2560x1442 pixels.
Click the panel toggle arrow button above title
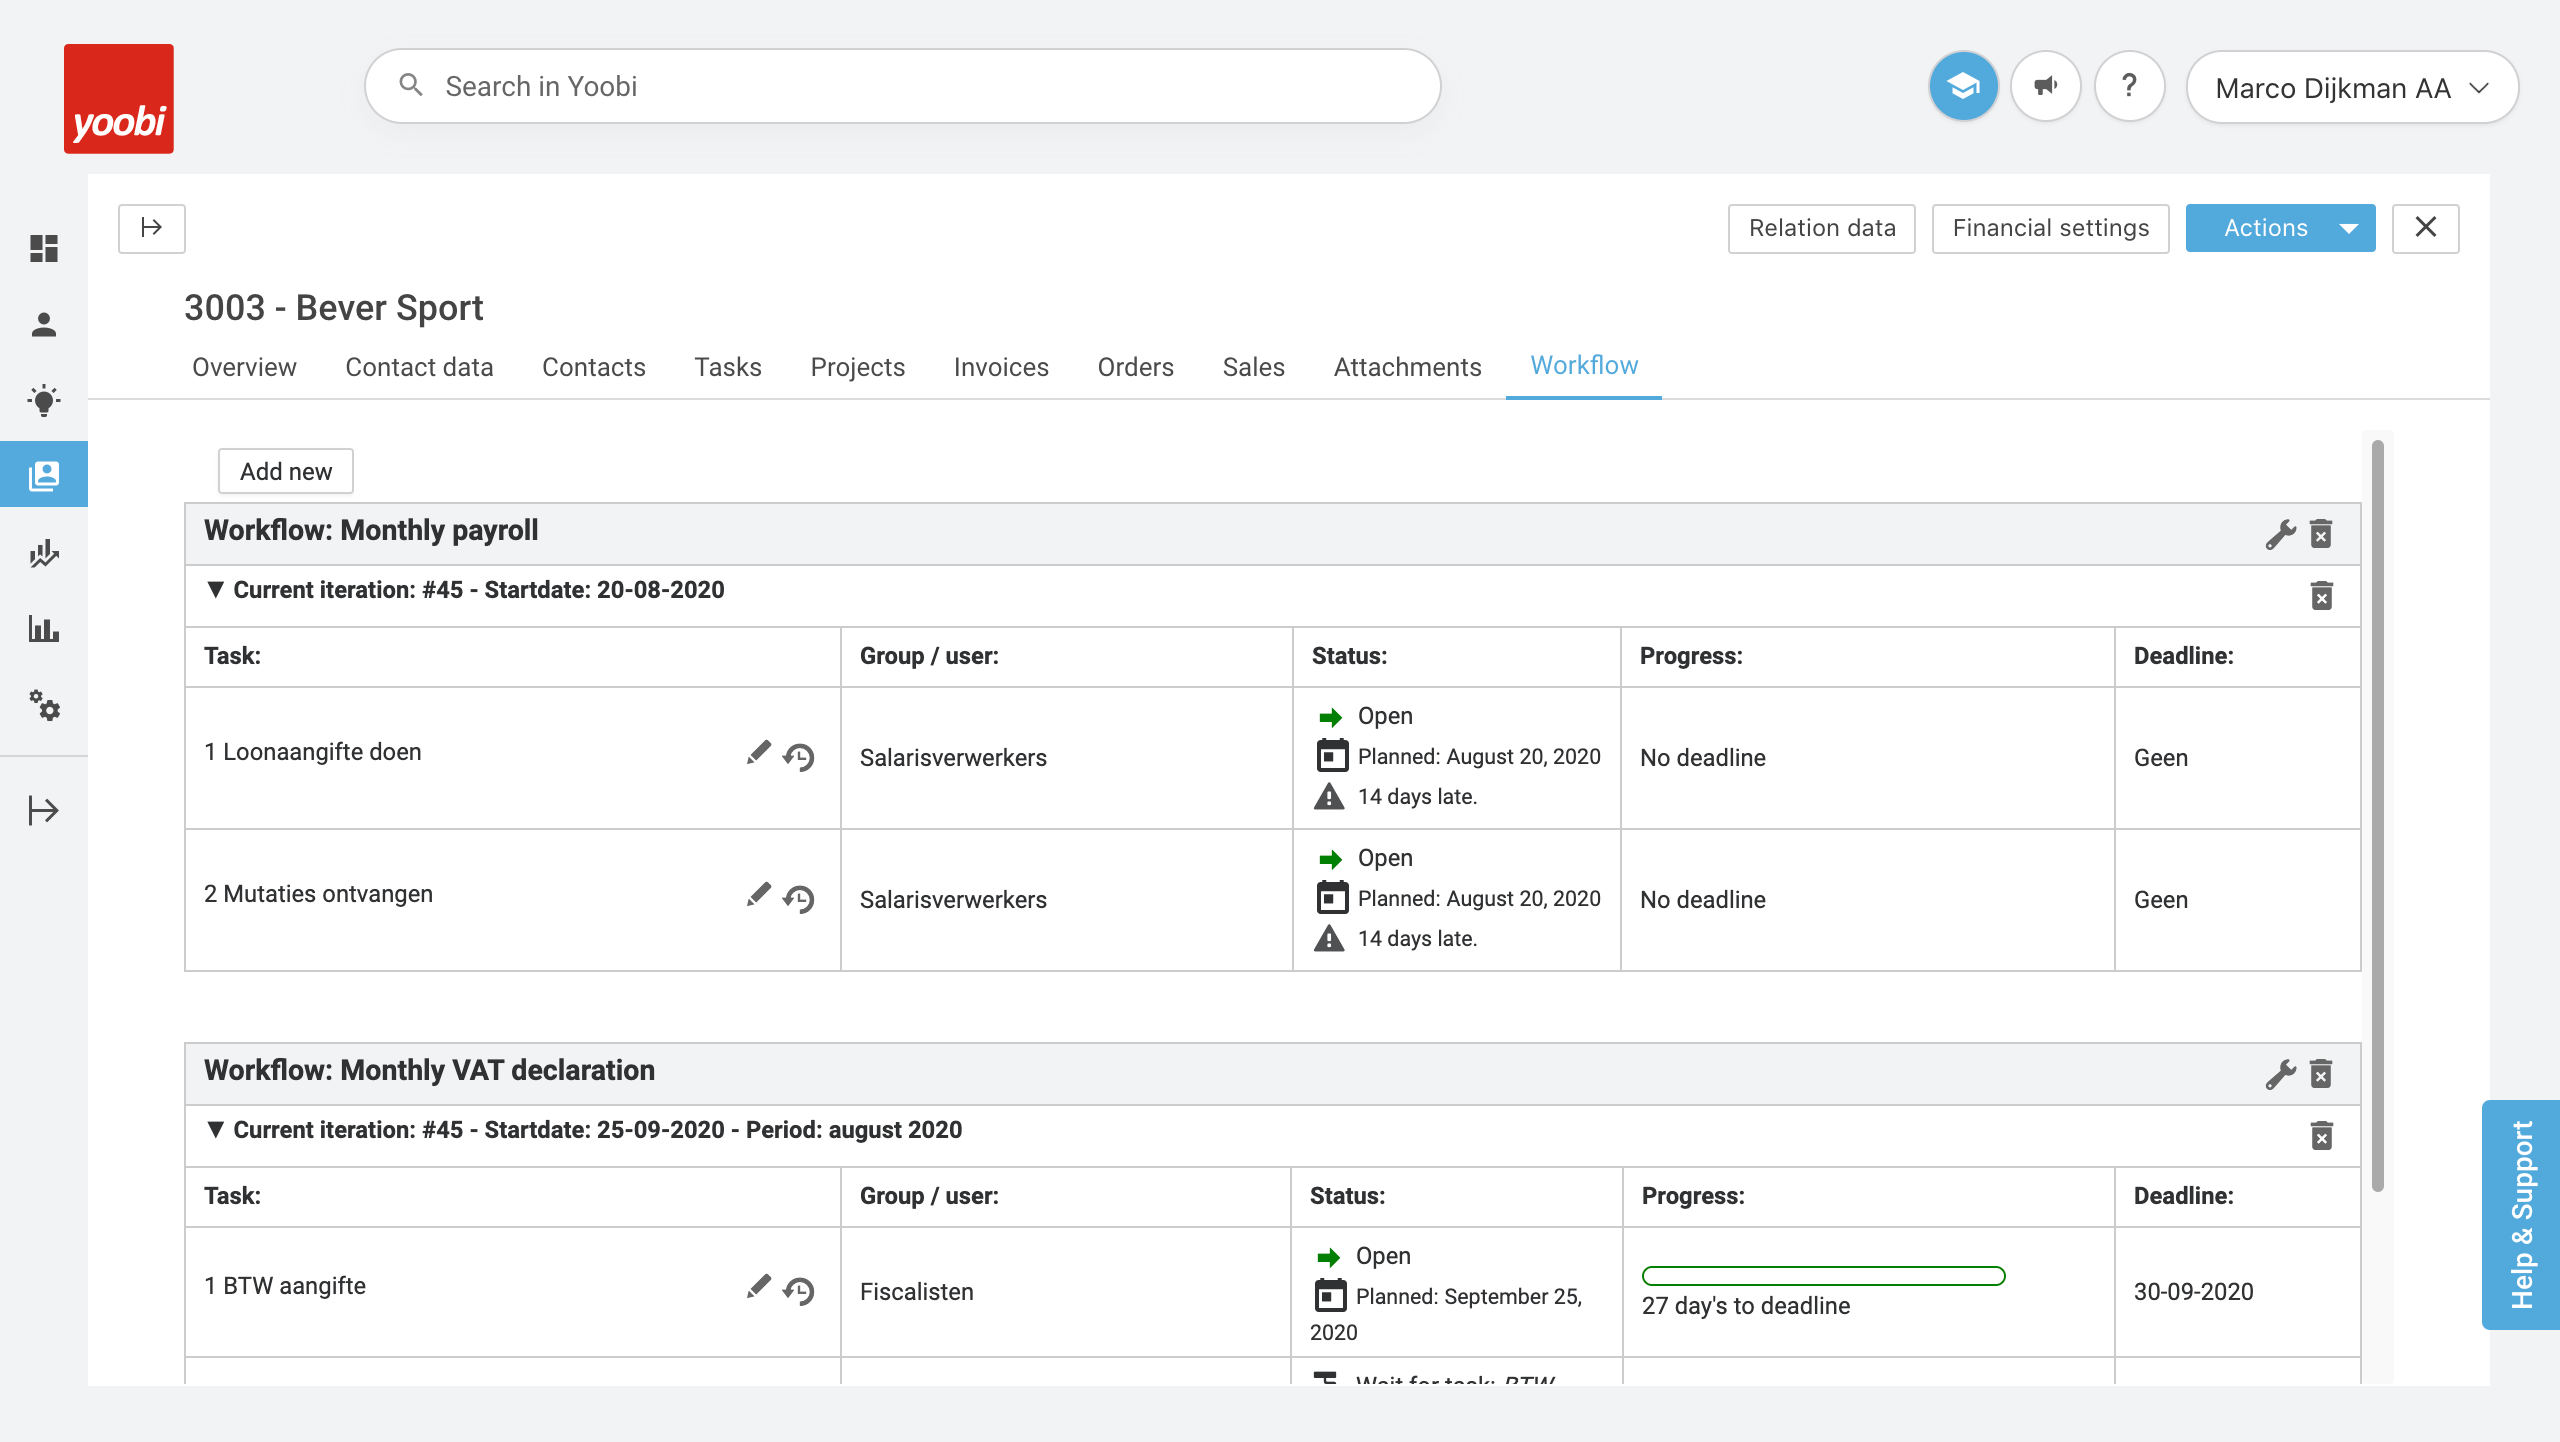click(x=152, y=229)
